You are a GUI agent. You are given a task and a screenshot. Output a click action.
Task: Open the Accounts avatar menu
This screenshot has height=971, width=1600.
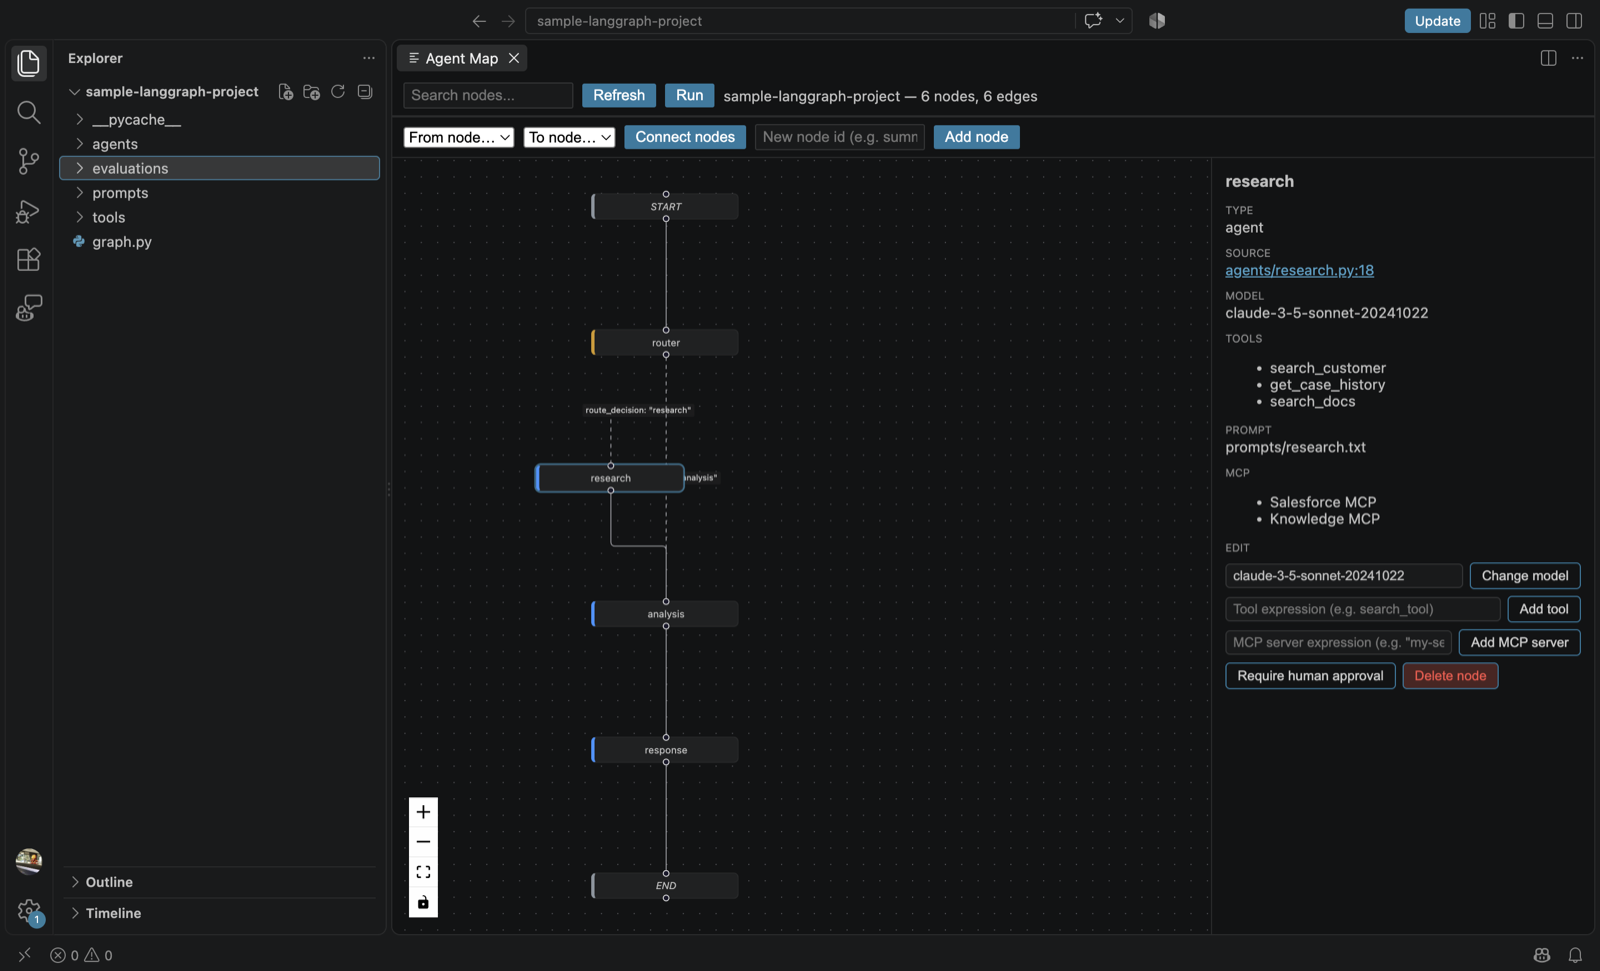[x=28, y=861]
